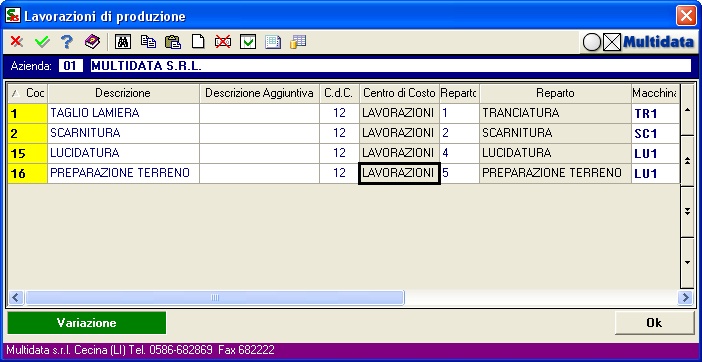Click the database table with cylinder icon
The image size is (702, 362).
(x=298, y=42)
